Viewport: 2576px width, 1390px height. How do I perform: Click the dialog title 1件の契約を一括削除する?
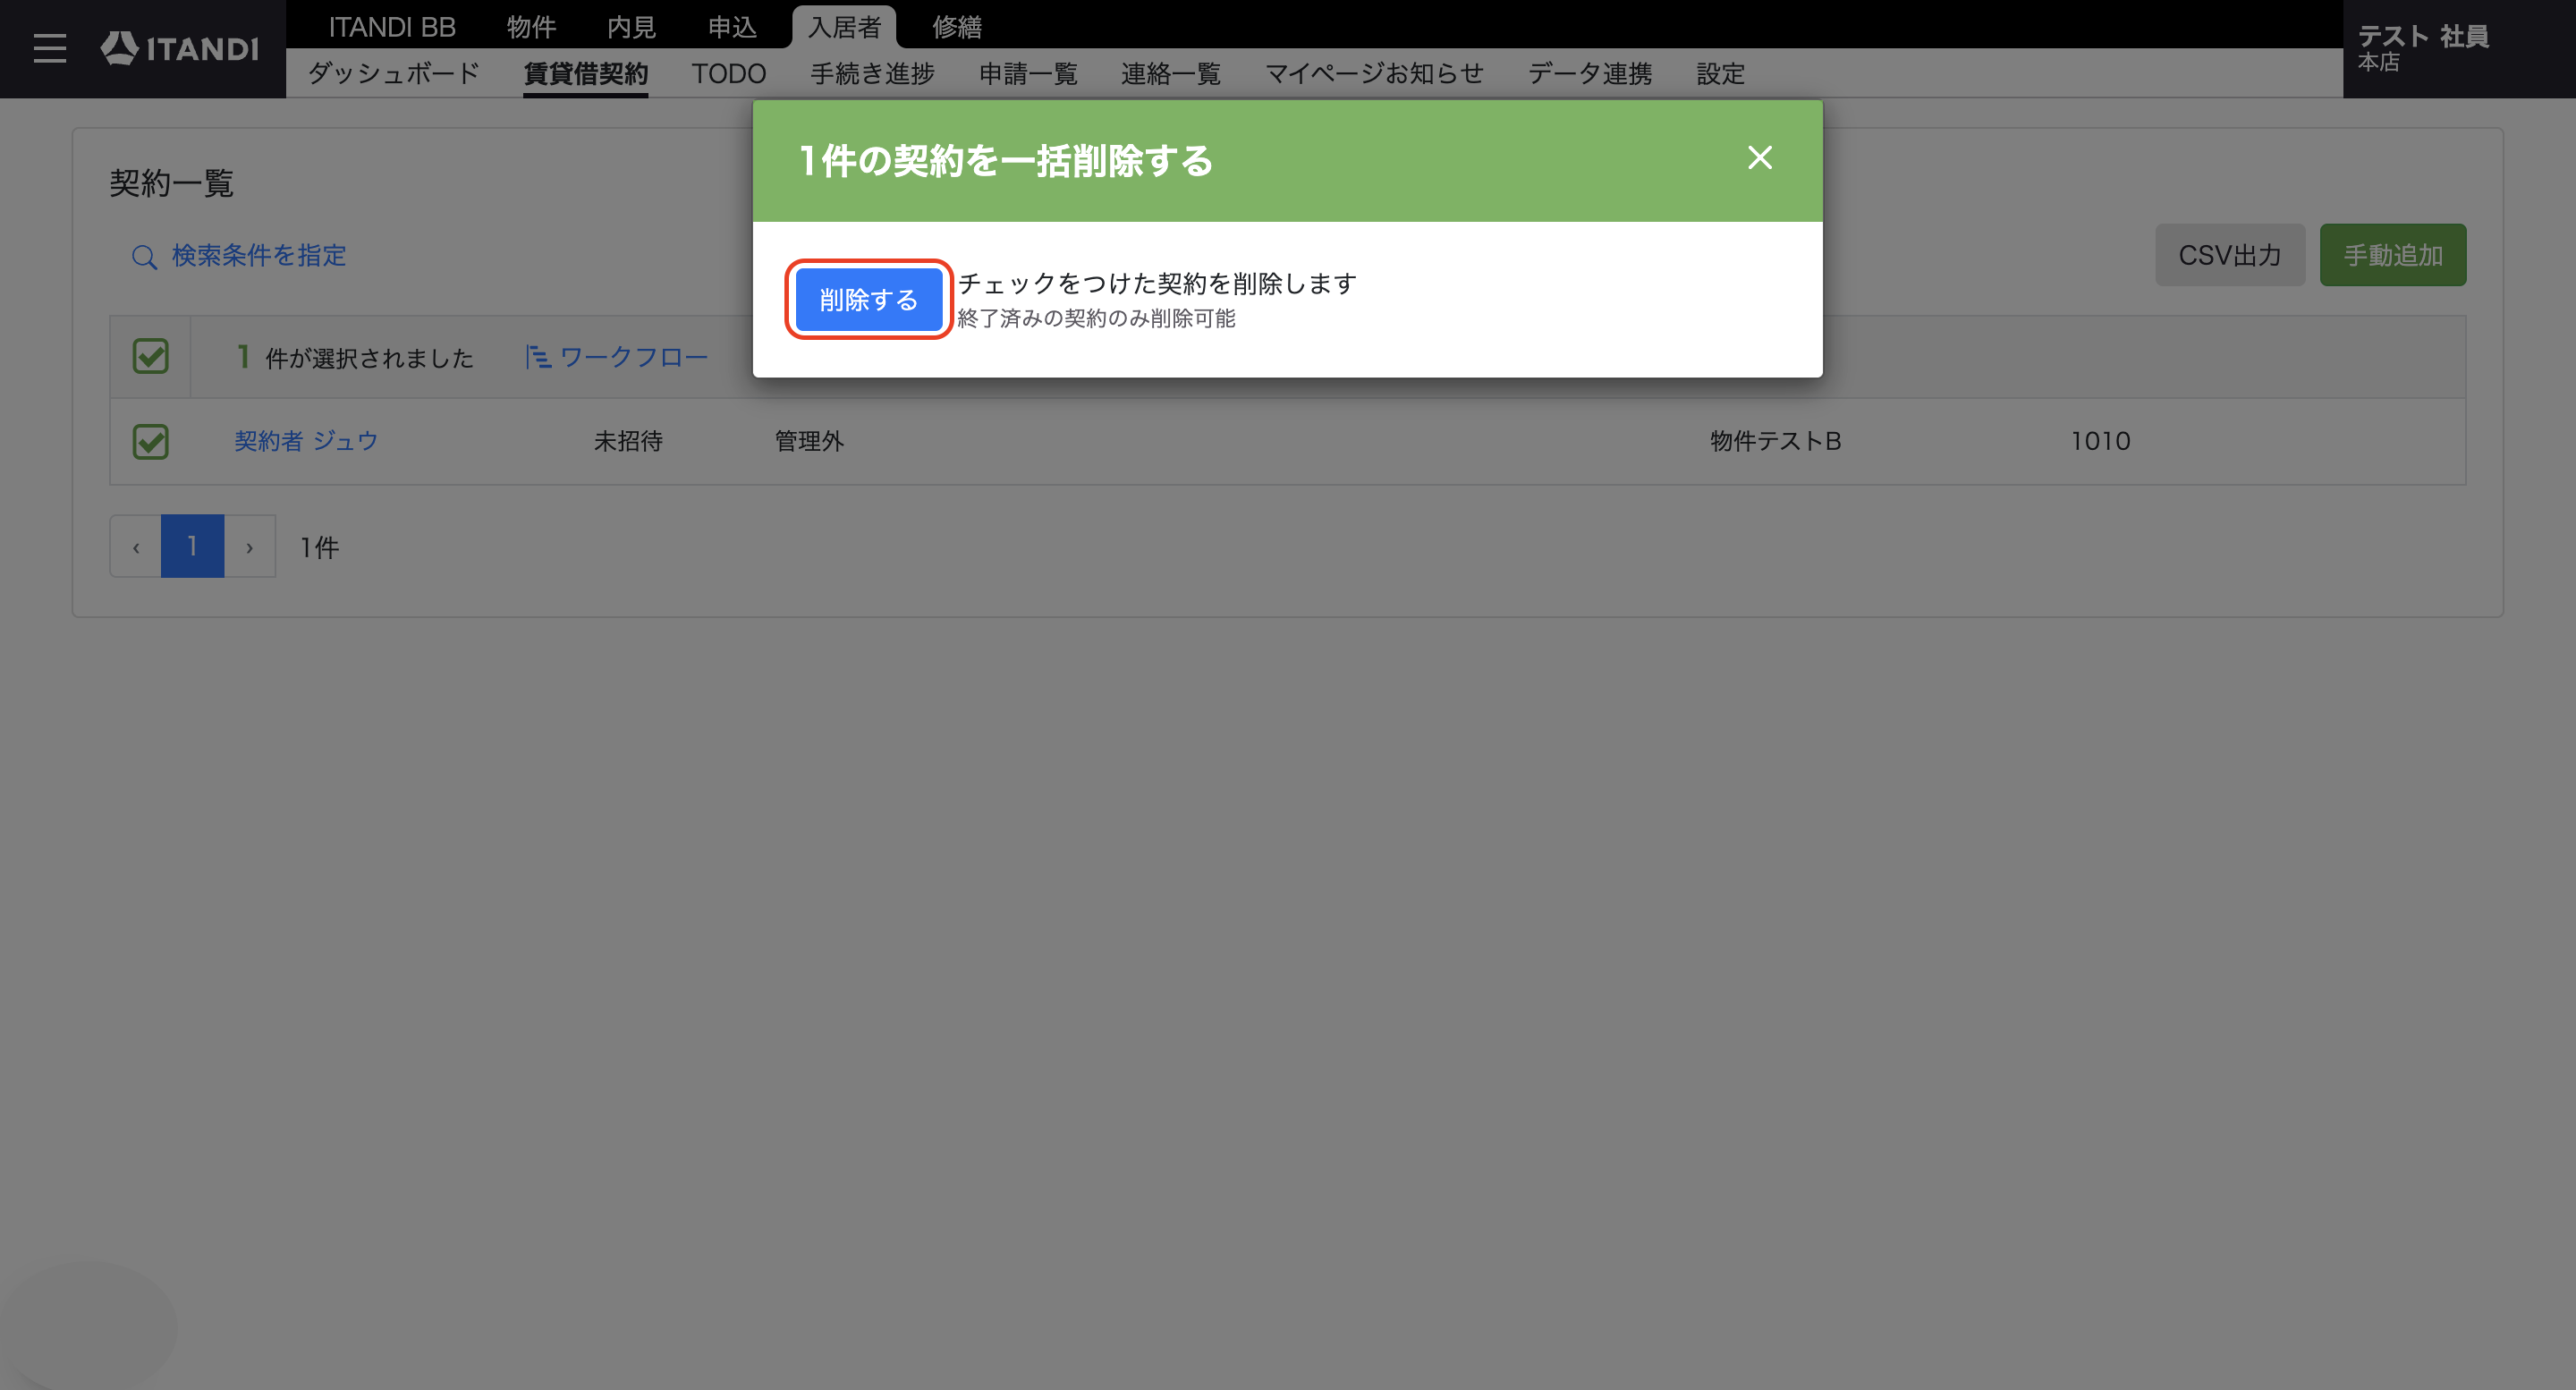(1006, 160)
